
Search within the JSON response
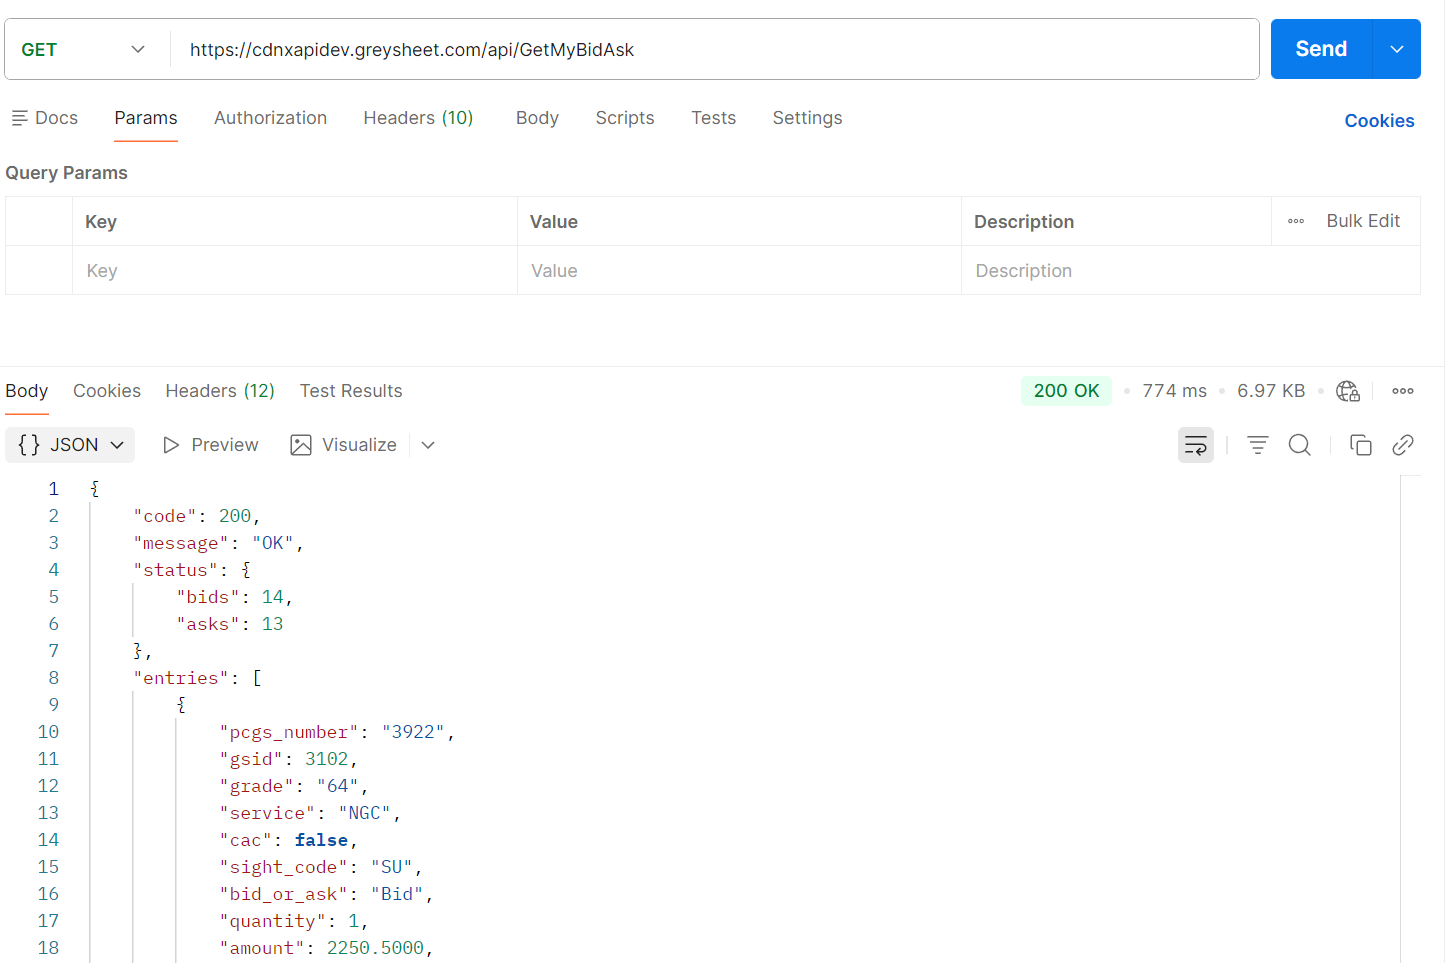coord(1299,444)
